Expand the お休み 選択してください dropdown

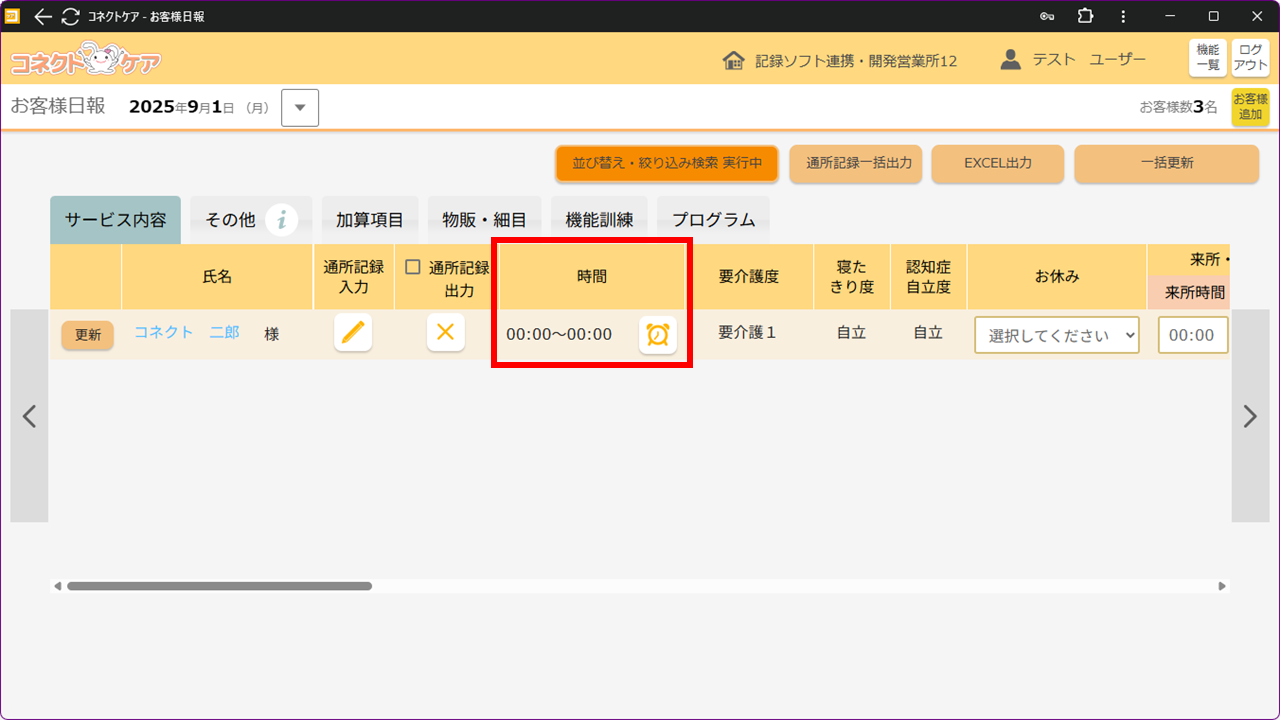(1057, 335)
